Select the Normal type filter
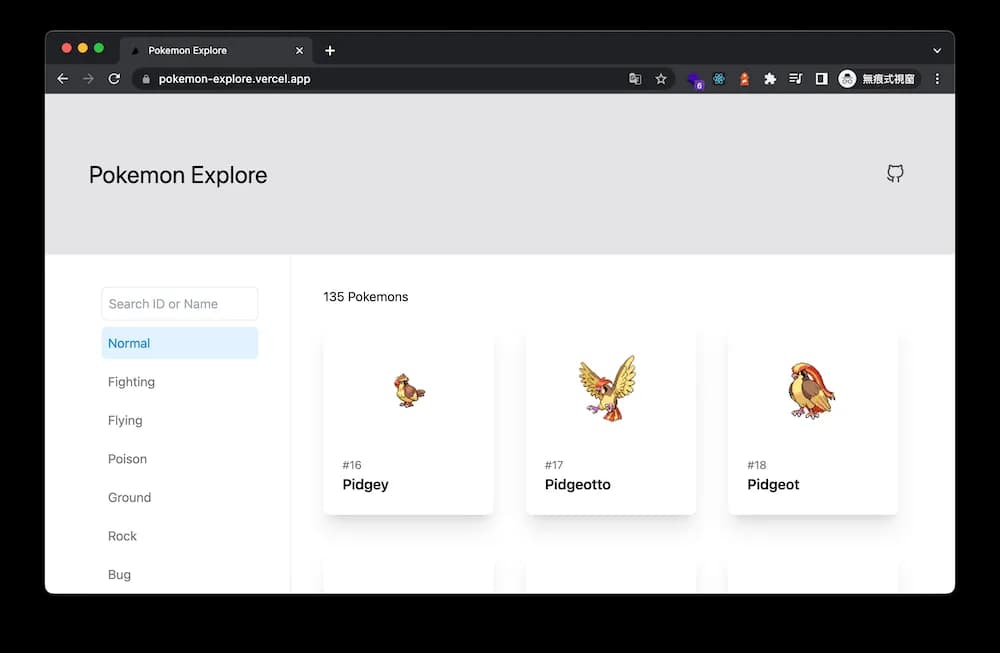This screenshot has width=1000, height=653. pos(180,343)
